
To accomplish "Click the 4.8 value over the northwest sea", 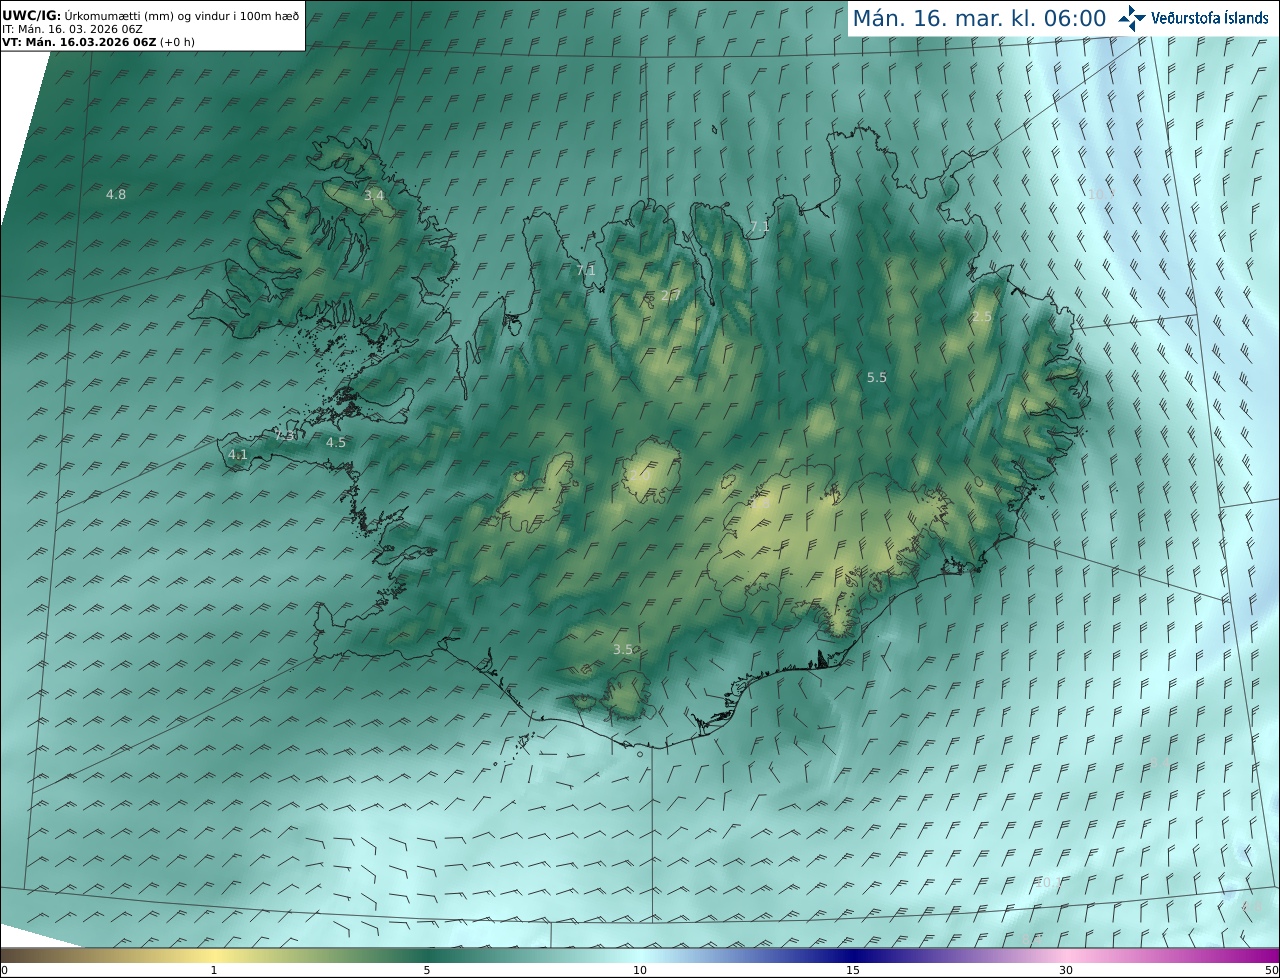I will click(x=116, y=194).
